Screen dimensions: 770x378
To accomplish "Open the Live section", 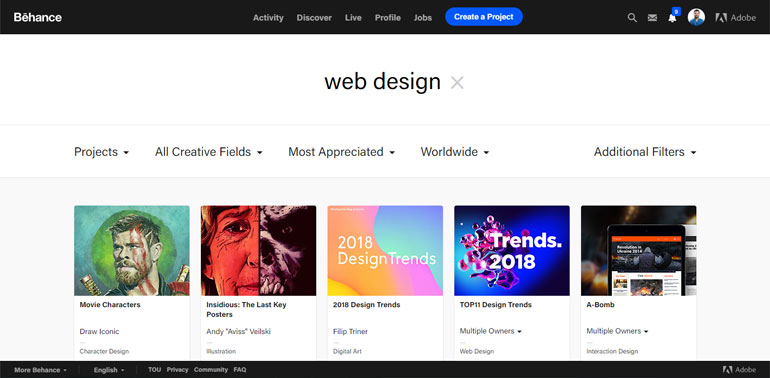I will [x=353, y=18].
